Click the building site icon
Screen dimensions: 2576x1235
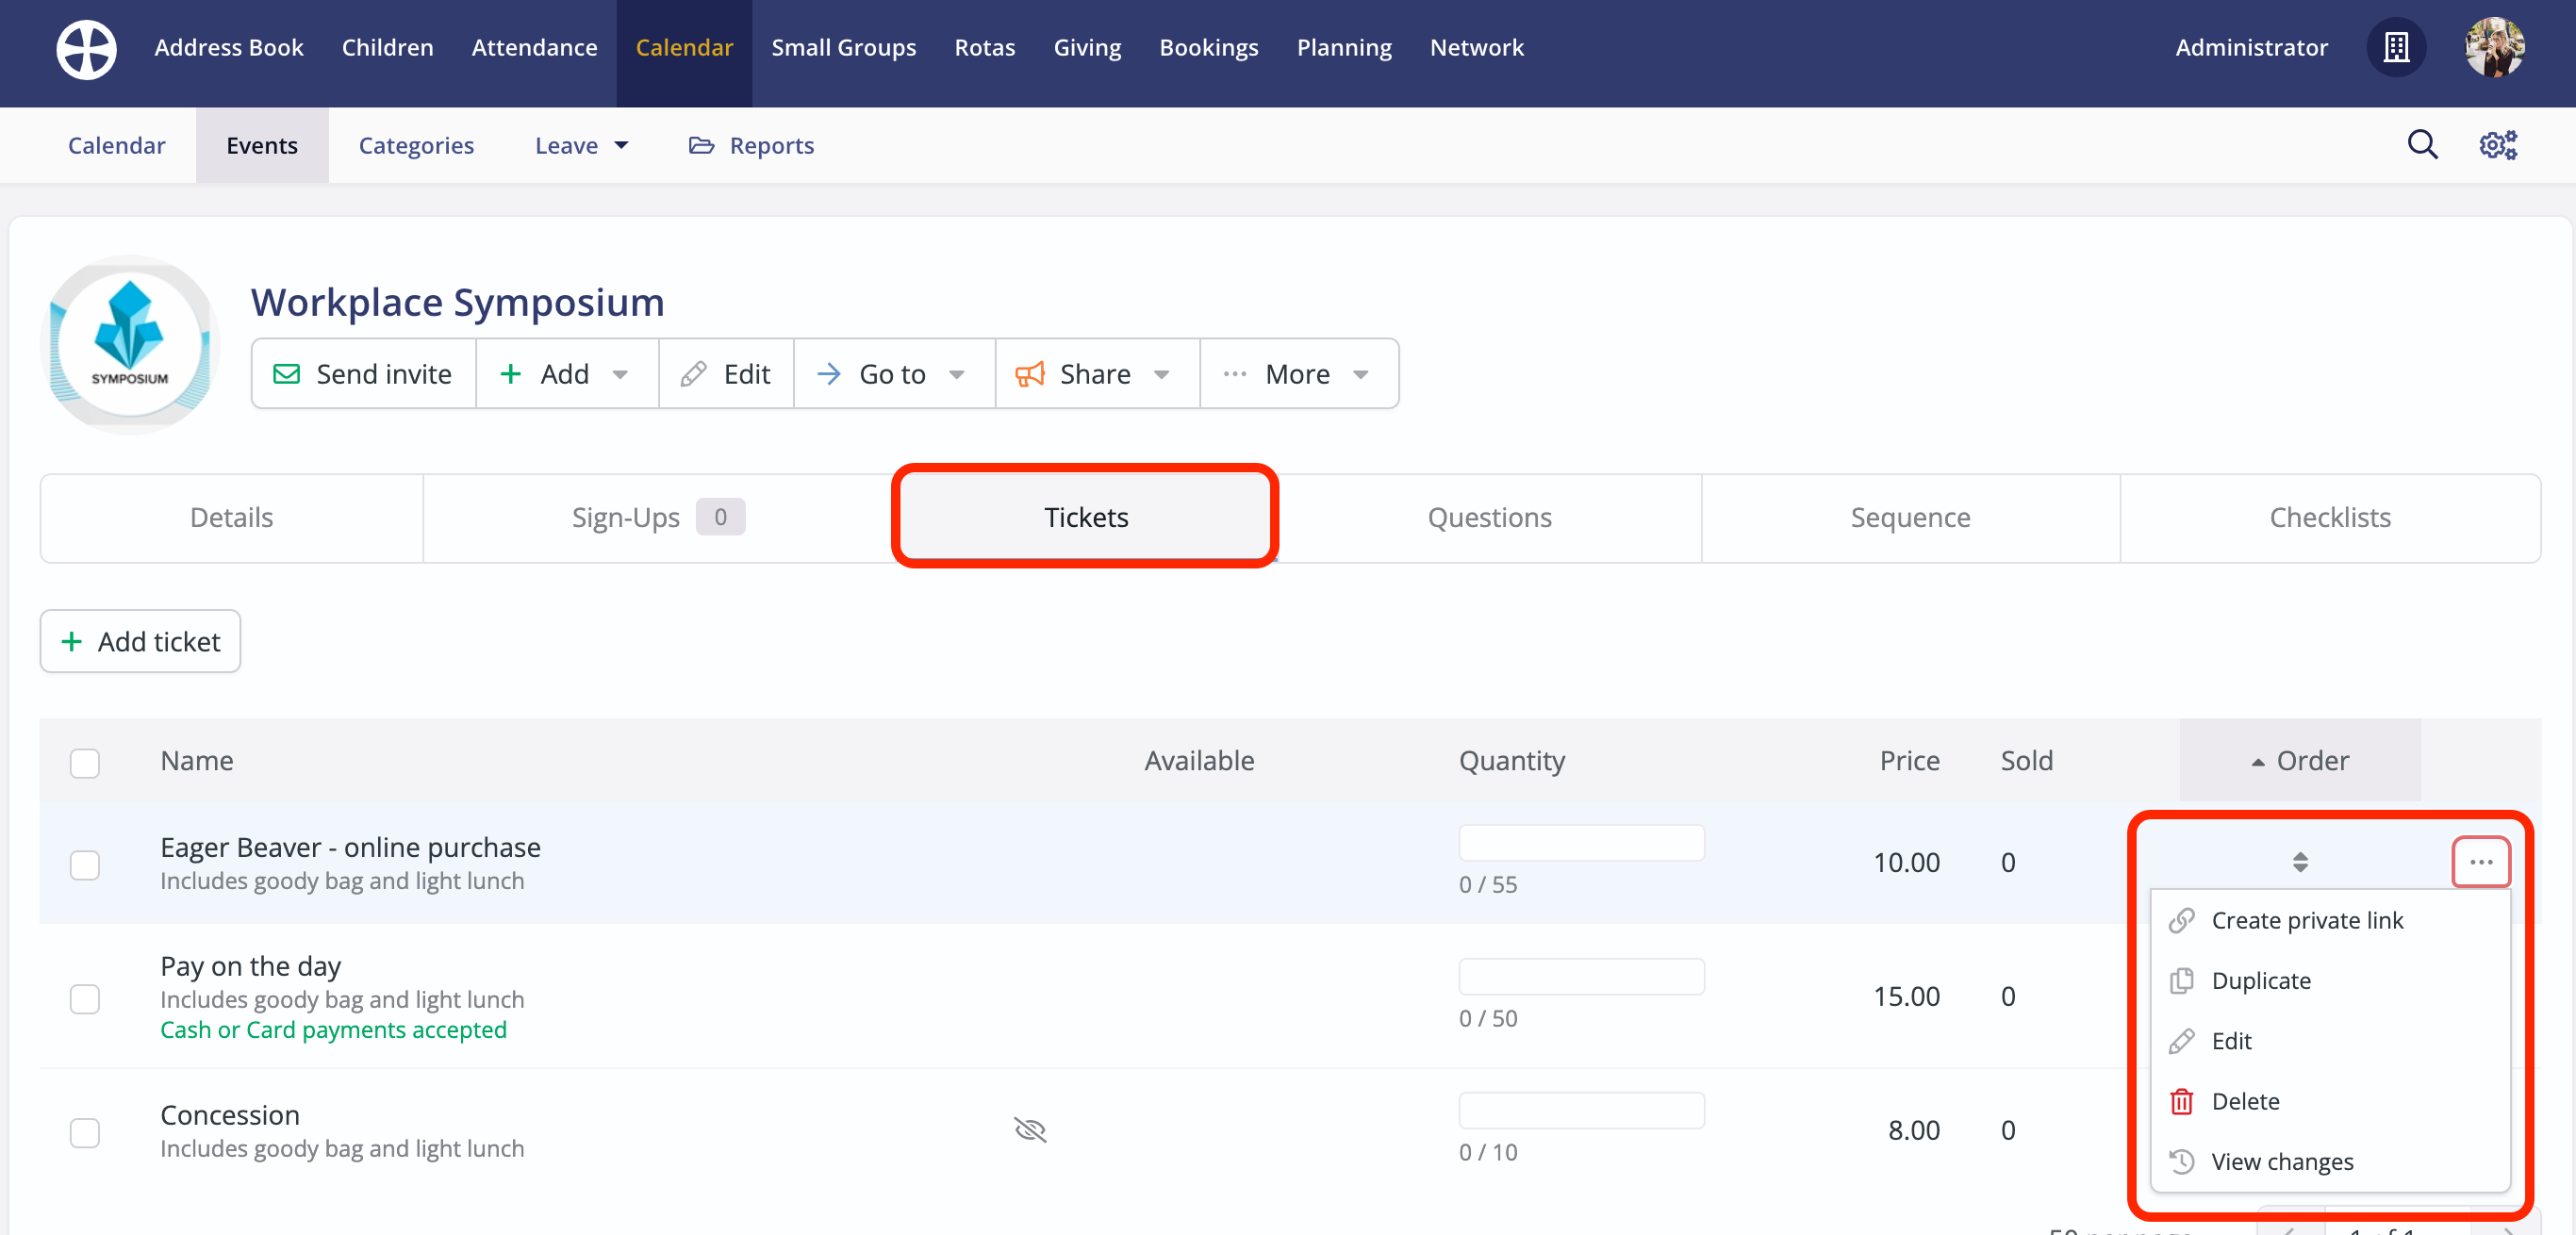point(2396,47)
